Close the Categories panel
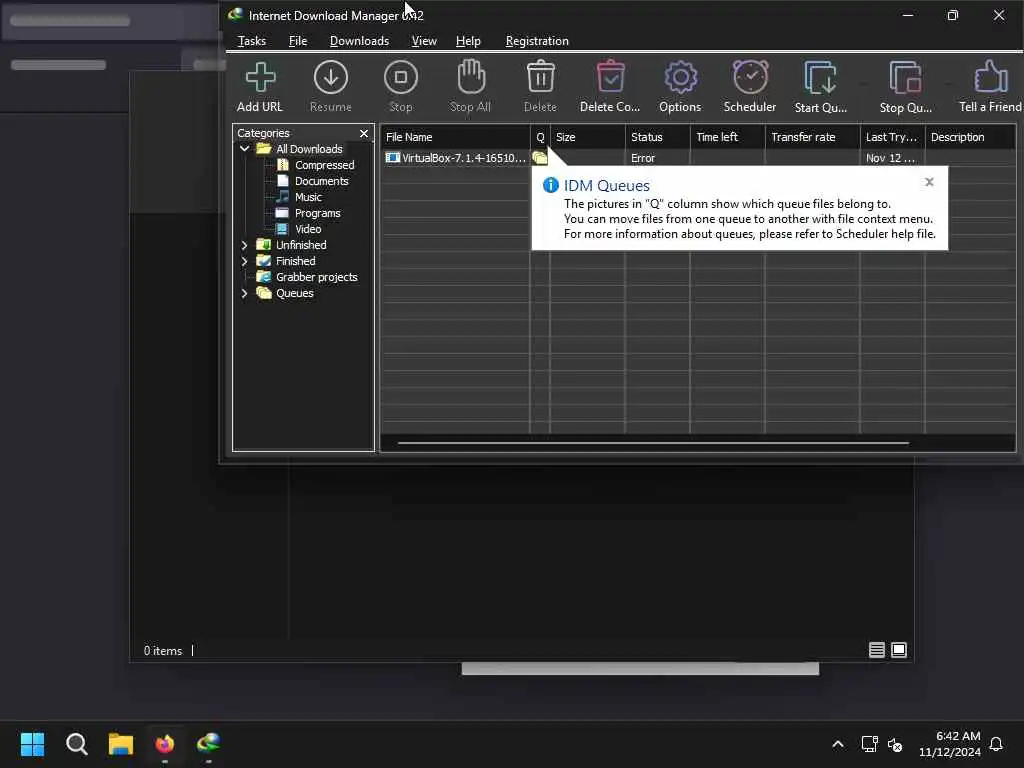1024x768 pixels. coord(364,133)
